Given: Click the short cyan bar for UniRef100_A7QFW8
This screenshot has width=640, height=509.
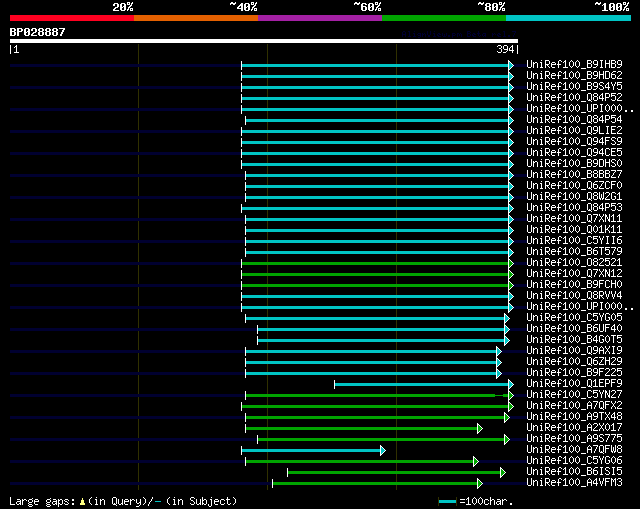Looking at the screenshot, I should pyautogui.click(x=311, y=451).
